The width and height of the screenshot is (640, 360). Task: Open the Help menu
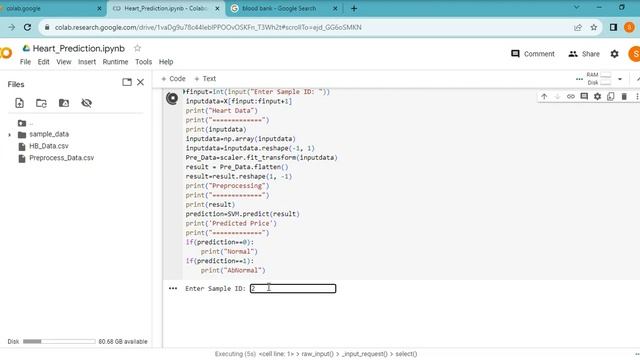pyautogui.click(x=166, y=62)
